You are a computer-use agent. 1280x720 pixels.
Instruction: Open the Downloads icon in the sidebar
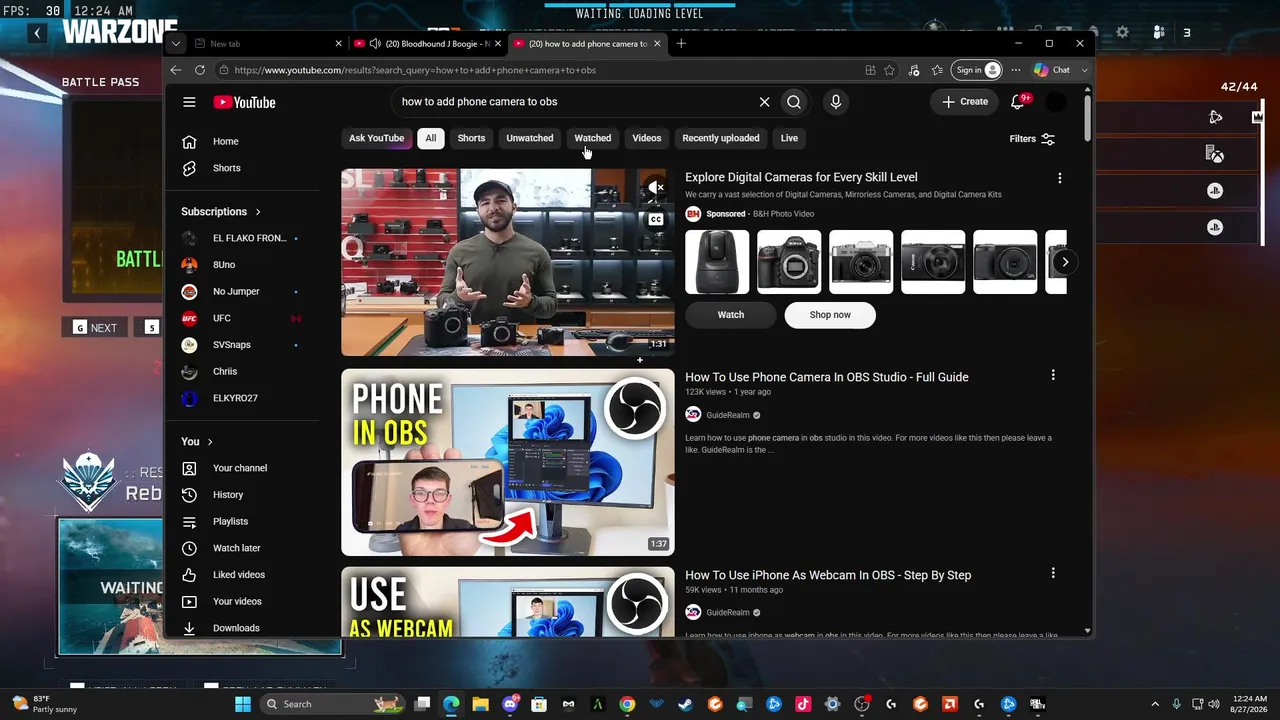(x=189, y=628)
